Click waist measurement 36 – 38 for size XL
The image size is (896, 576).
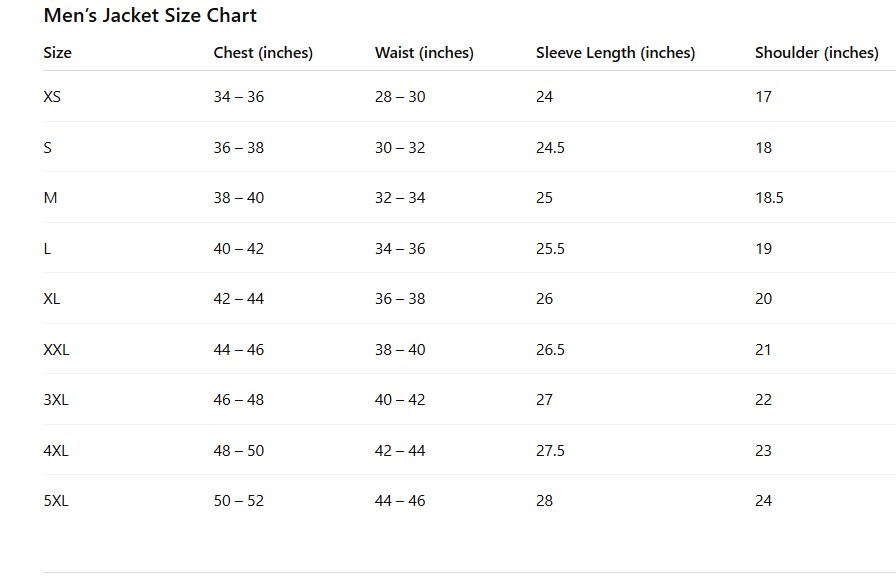400,299
